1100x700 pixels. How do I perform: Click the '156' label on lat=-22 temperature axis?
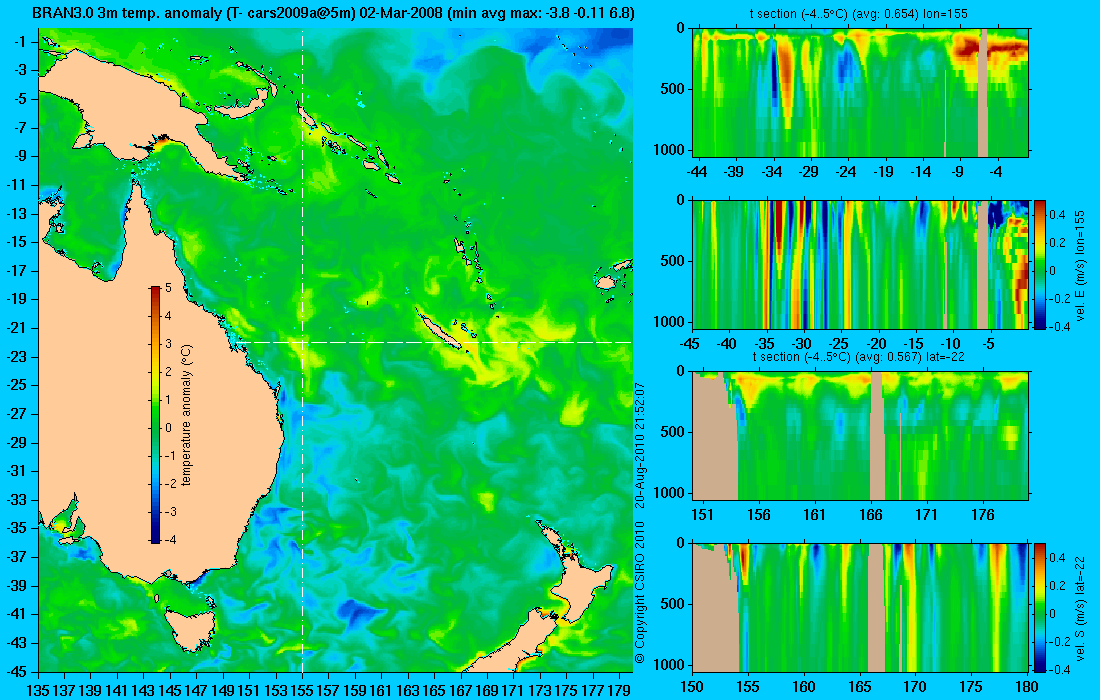[x=758, y=515]
